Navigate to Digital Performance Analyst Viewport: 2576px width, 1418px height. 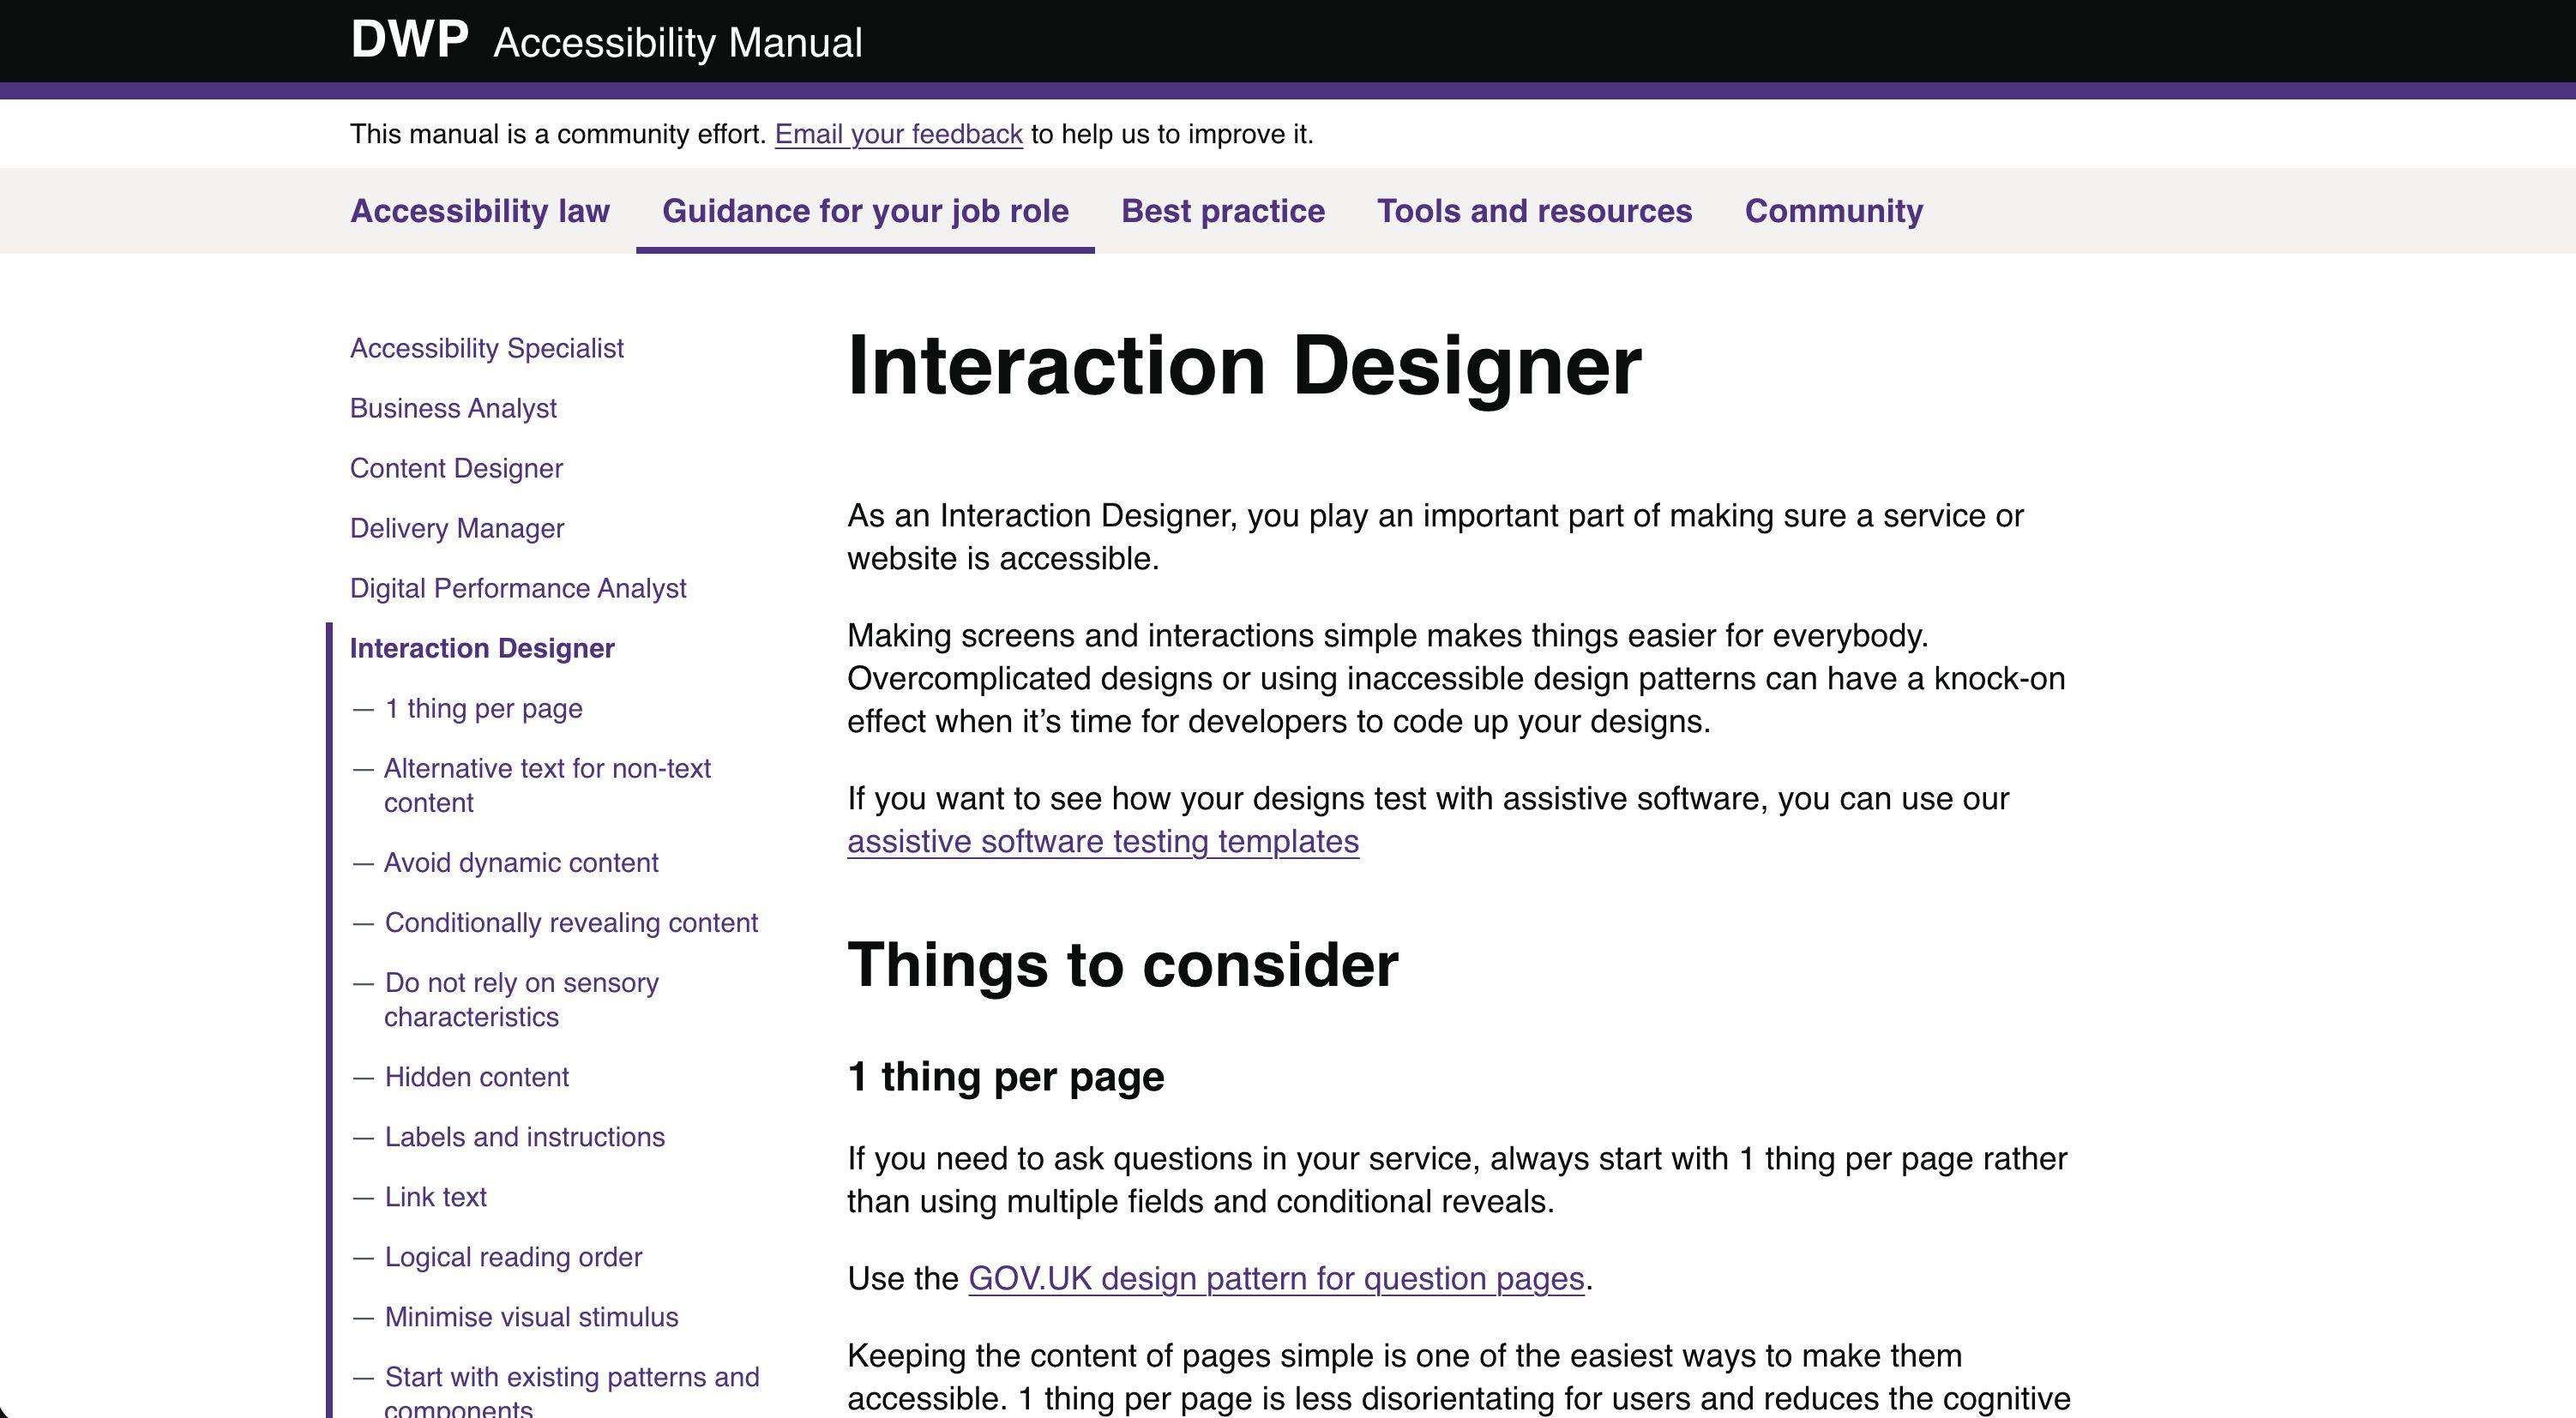(518, 588)
